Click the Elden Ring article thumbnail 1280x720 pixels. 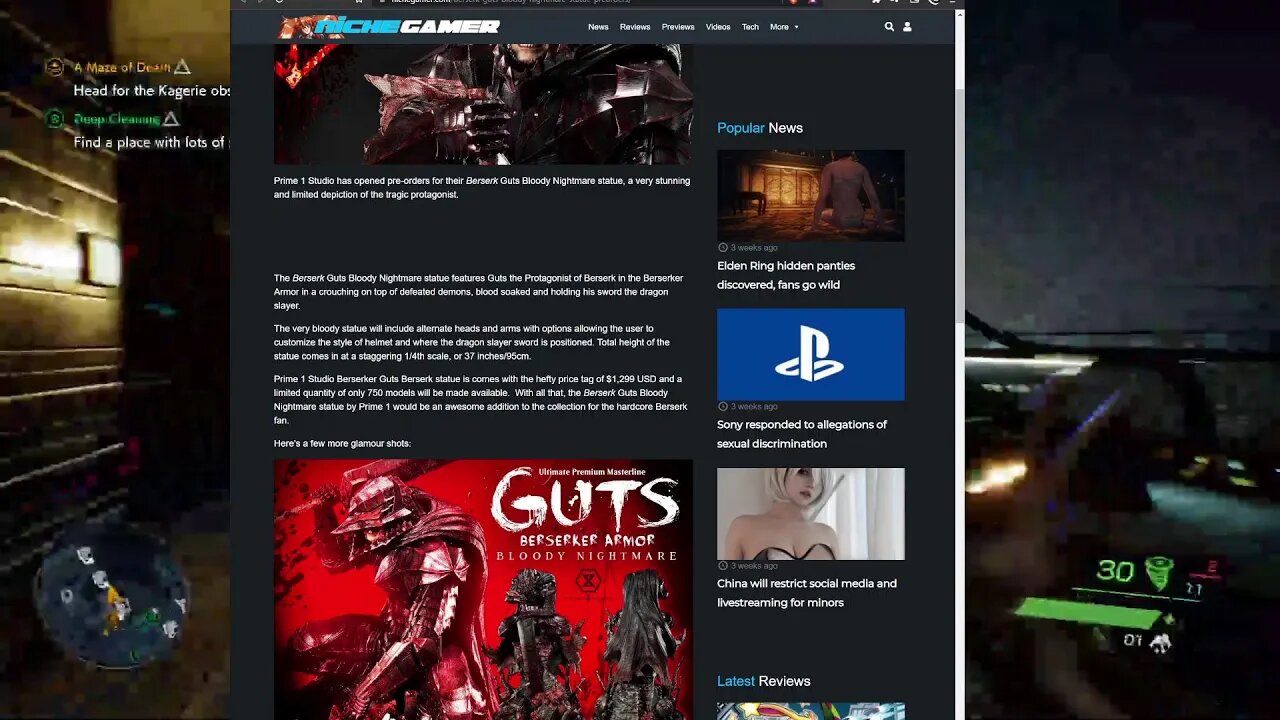coord(811,195)
